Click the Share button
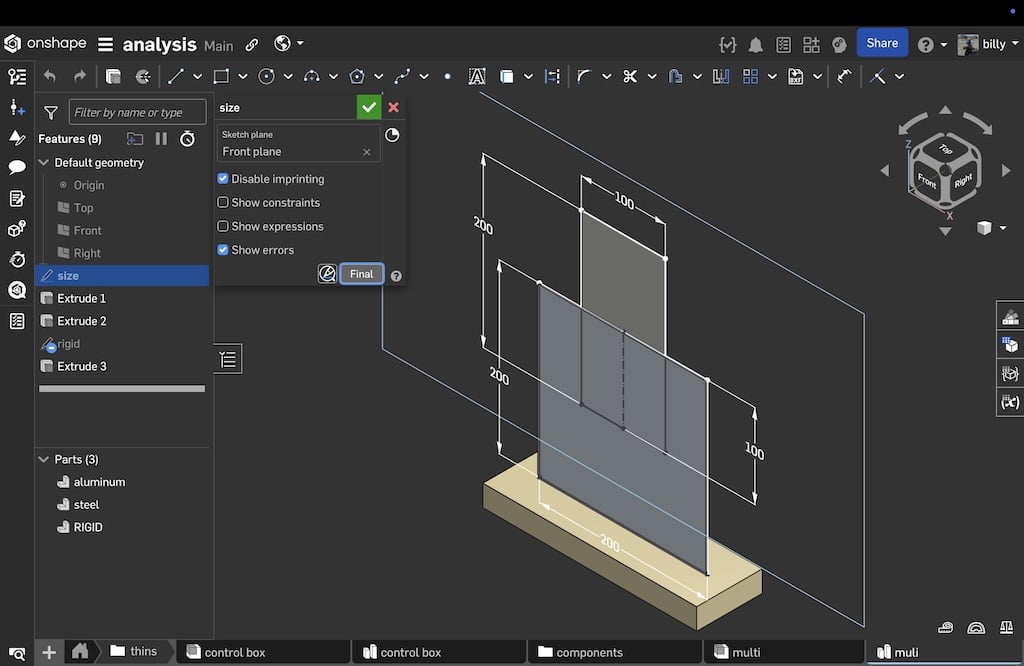 [x=882, y=43]
